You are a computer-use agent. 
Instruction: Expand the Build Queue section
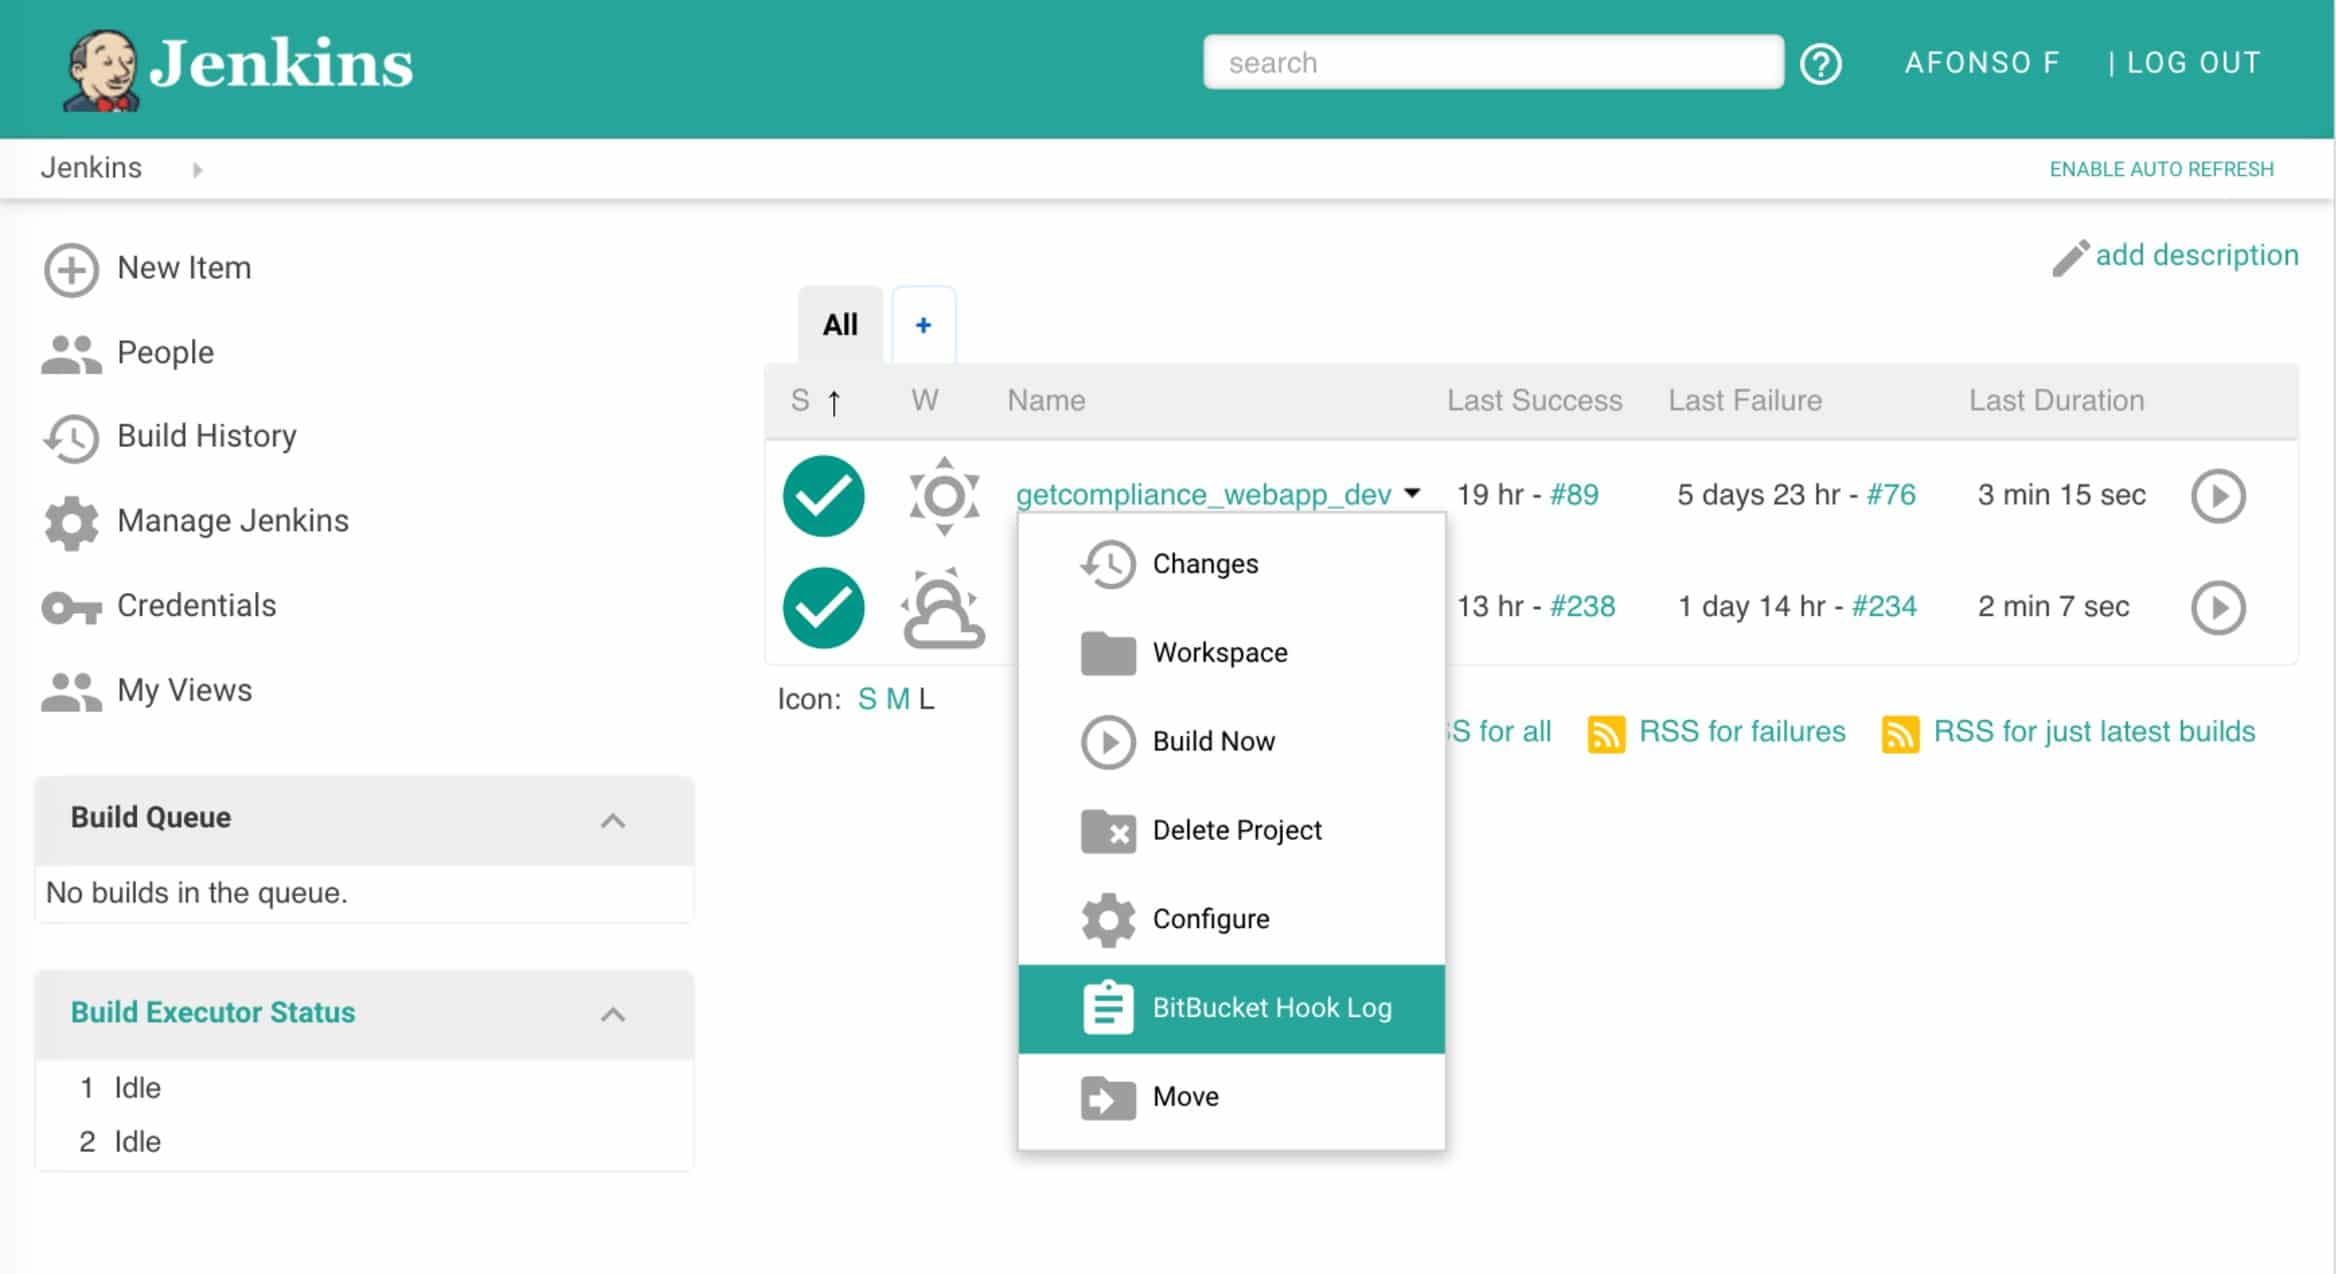click(612, 817)
